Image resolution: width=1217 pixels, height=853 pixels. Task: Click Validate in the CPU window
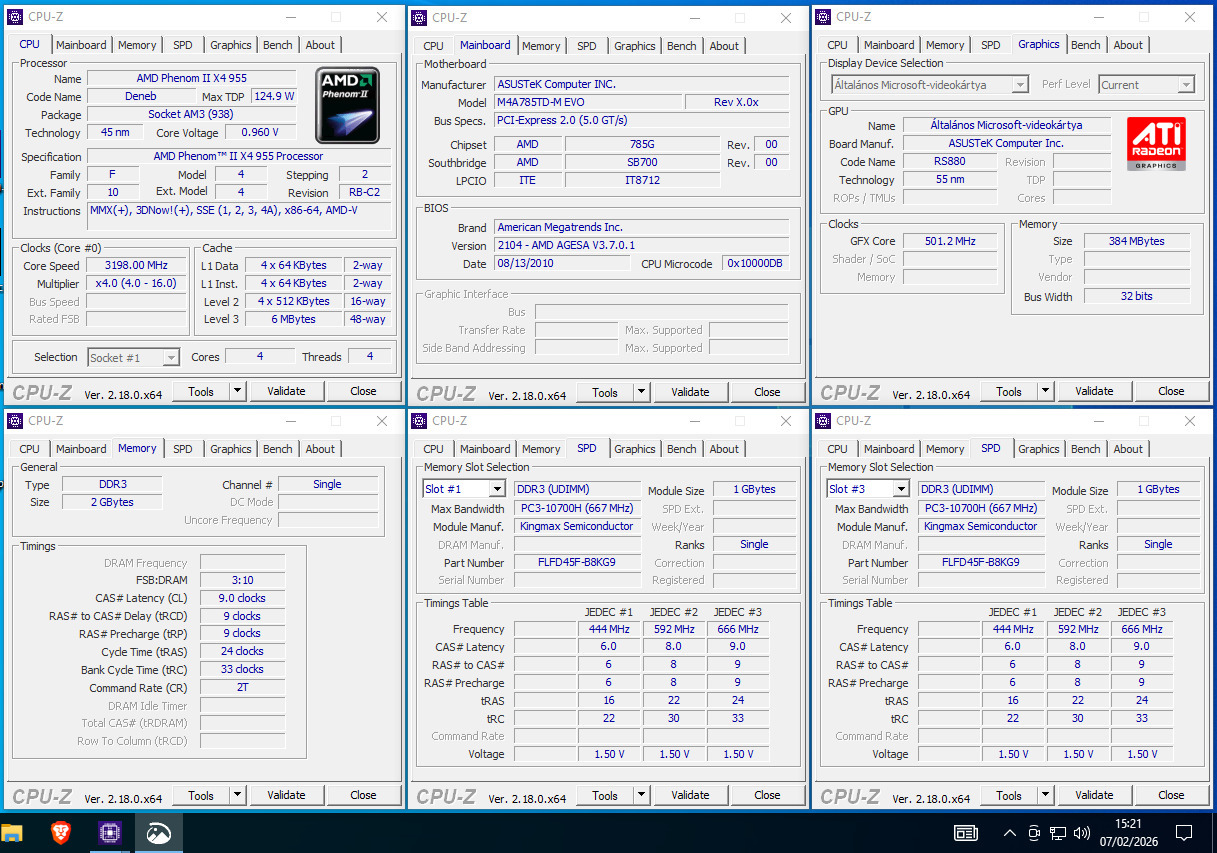click(286, 391)
